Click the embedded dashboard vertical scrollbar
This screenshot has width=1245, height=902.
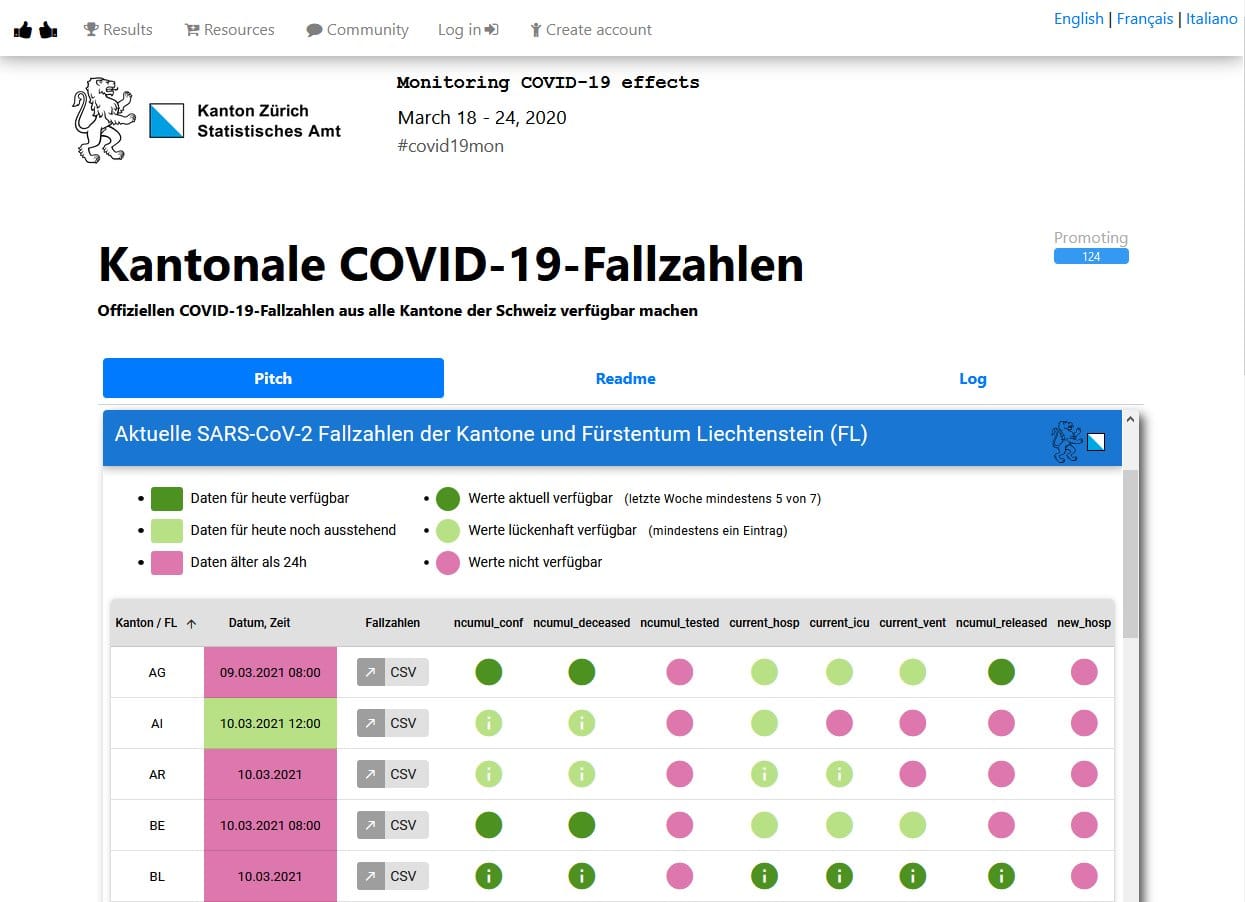pyautogui.click(x=1131, y=550)
